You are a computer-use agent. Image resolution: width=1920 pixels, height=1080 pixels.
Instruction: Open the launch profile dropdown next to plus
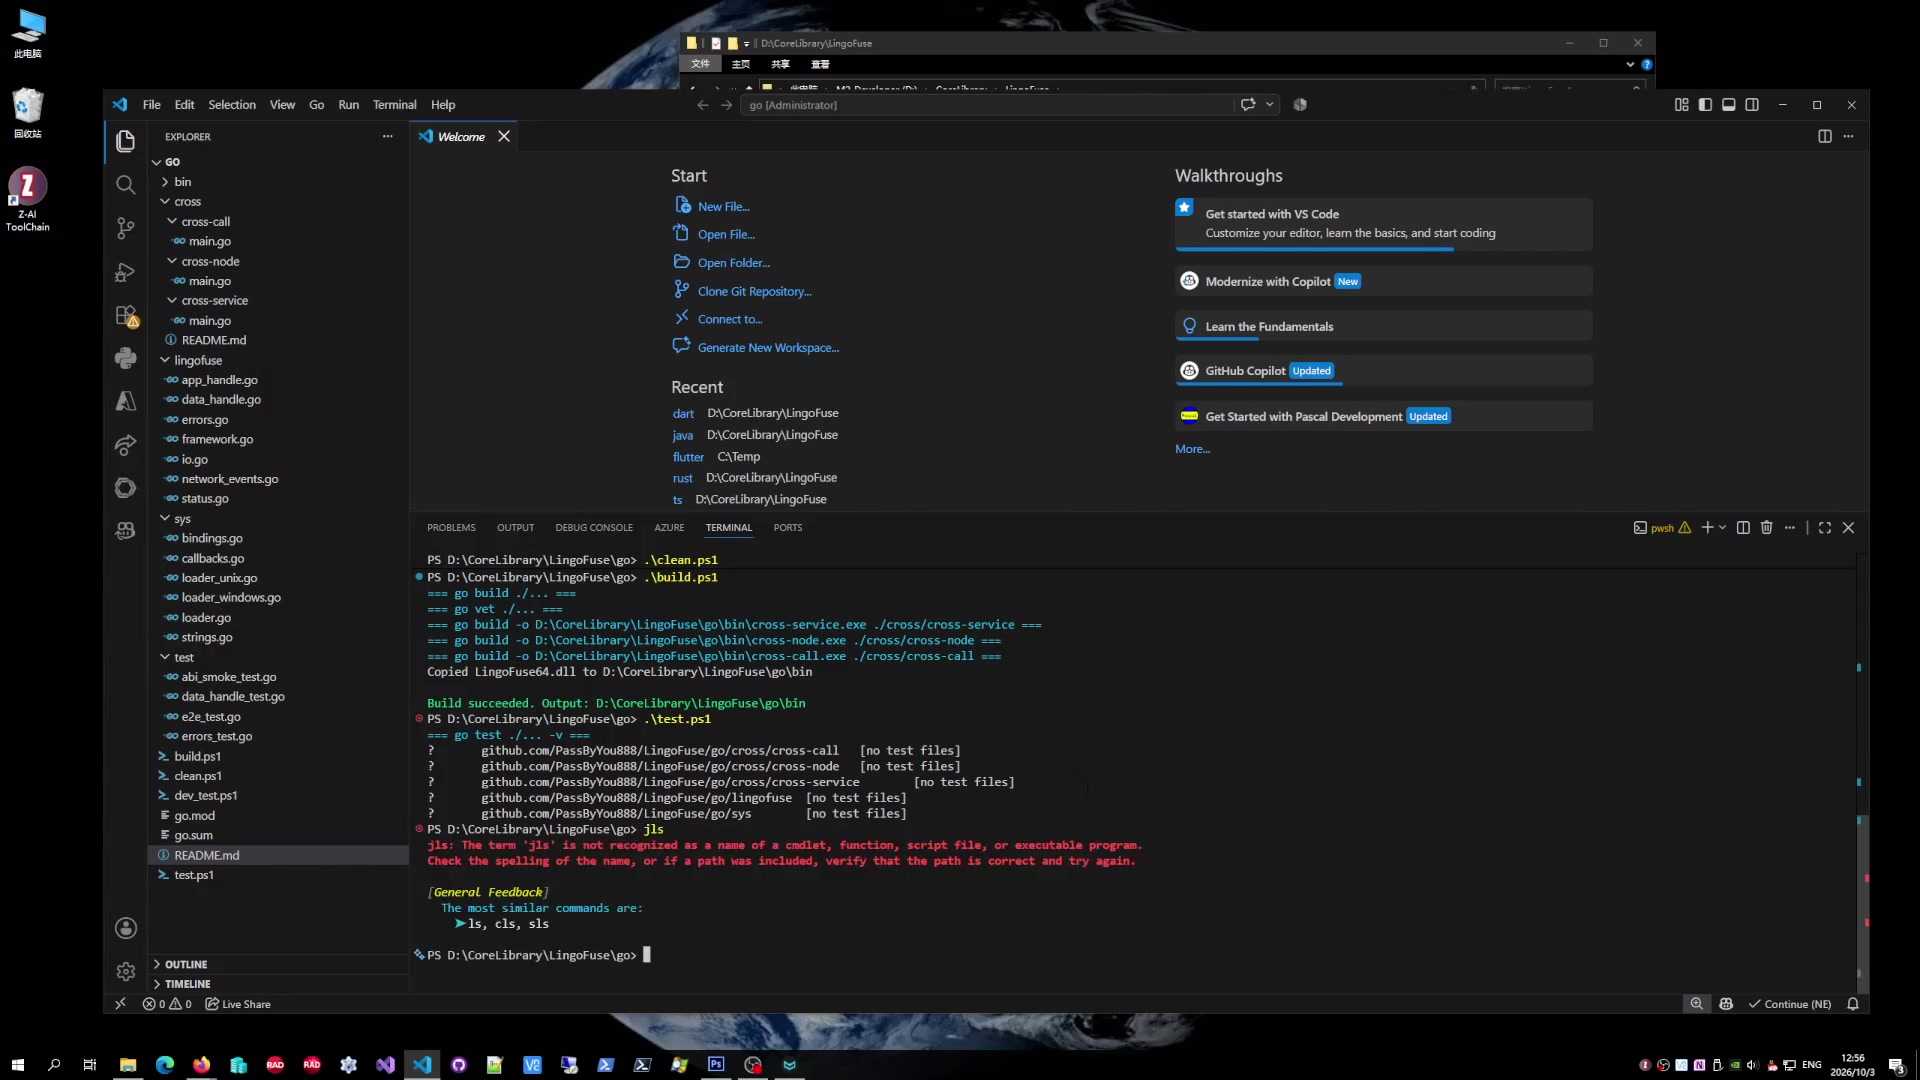(x=1722, y=528)
